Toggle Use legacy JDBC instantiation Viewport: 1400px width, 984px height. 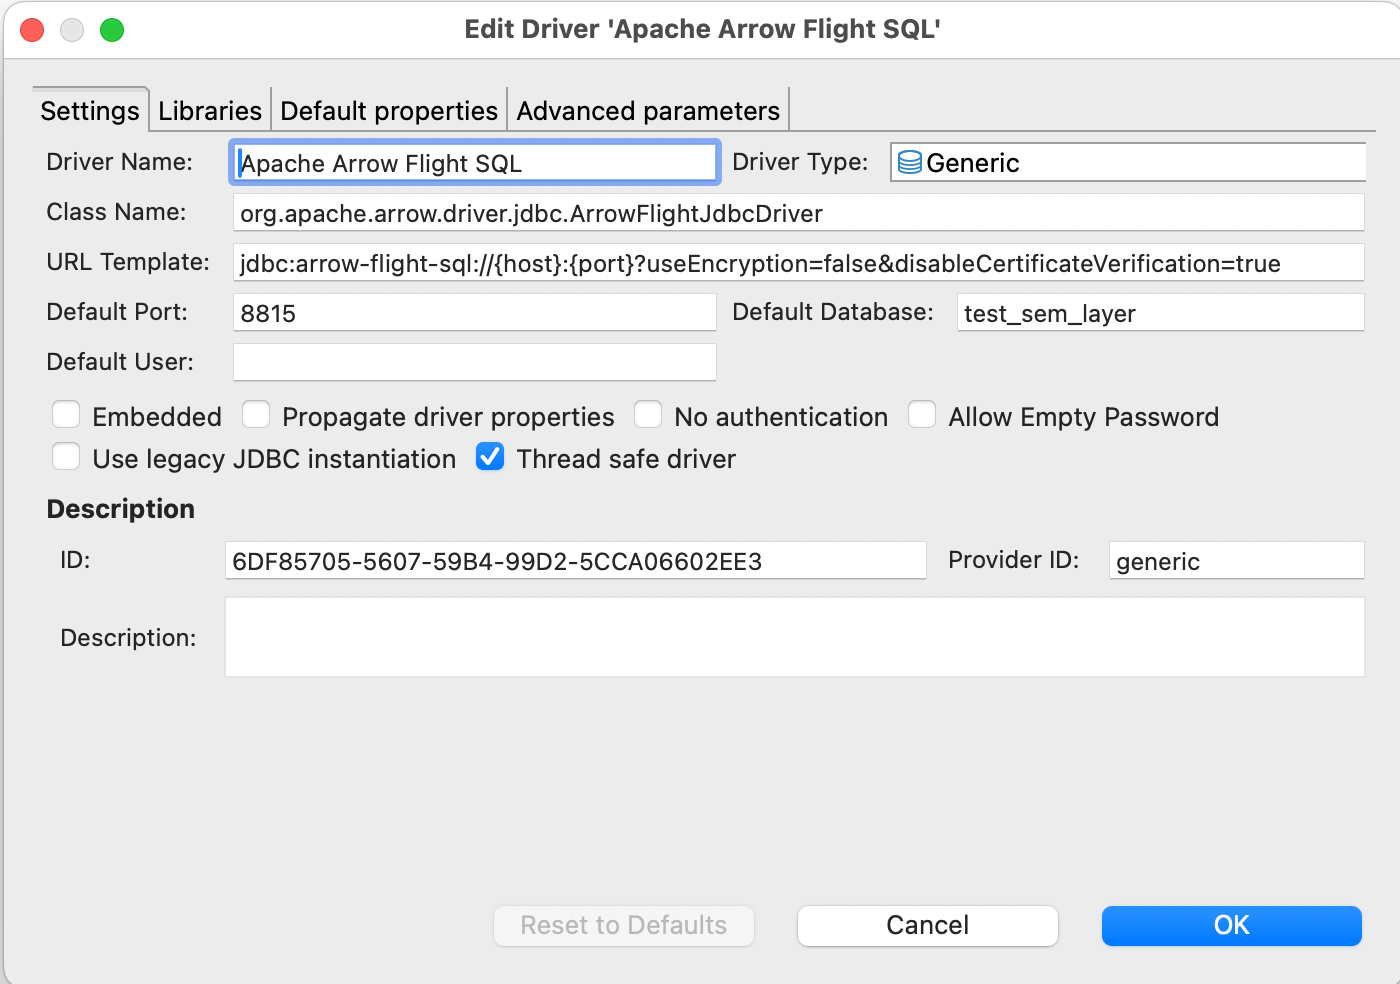(66, 457)
